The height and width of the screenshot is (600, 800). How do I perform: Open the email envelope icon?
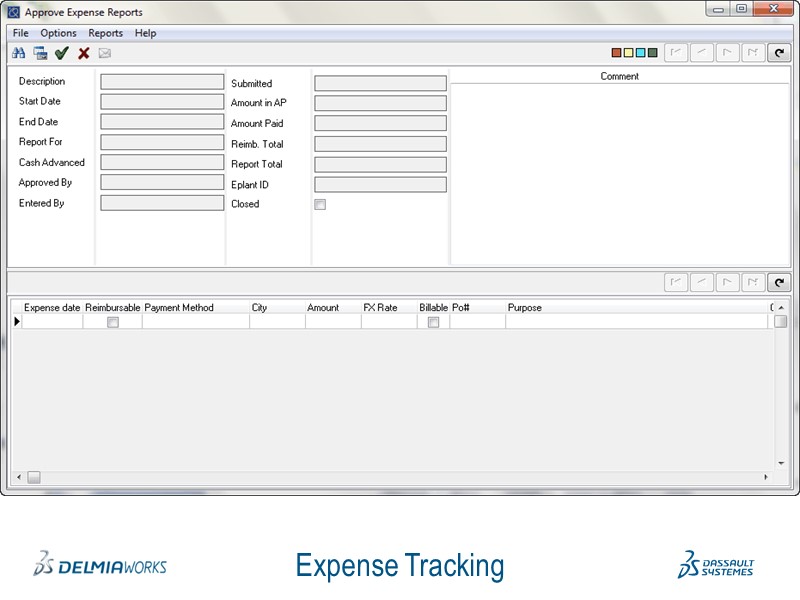104,53
